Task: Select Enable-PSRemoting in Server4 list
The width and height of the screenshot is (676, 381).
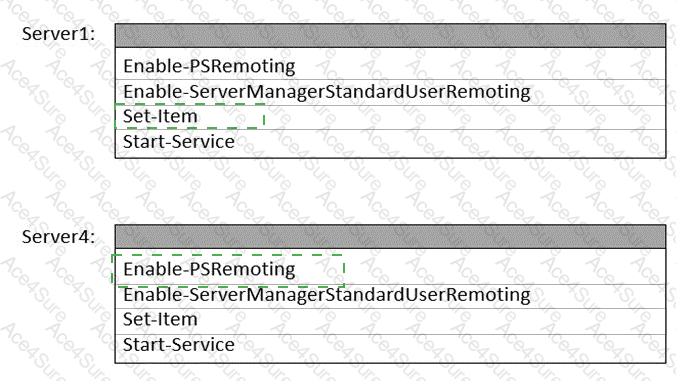Action: [x=390, y=269]
